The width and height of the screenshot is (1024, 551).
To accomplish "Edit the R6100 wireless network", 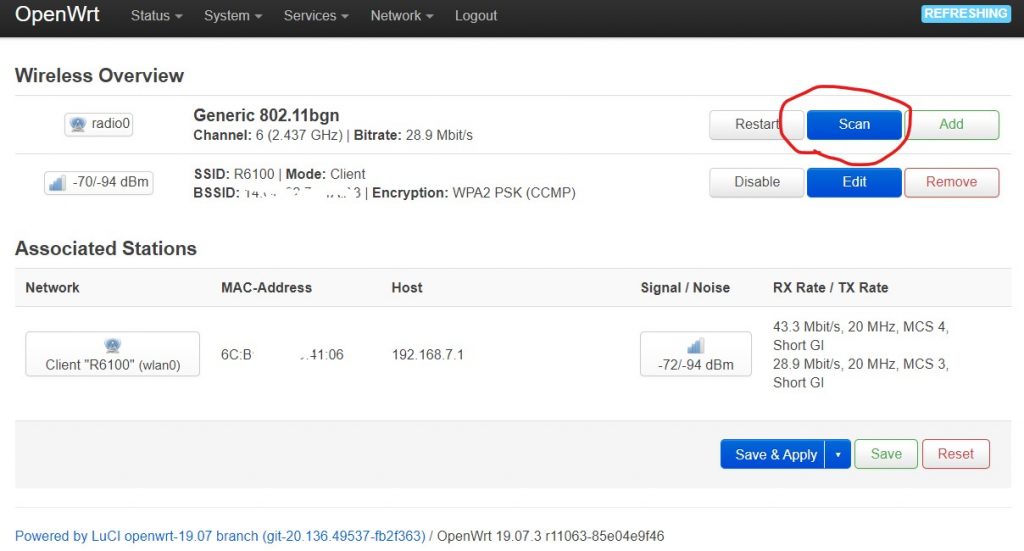I will point(854,182).
